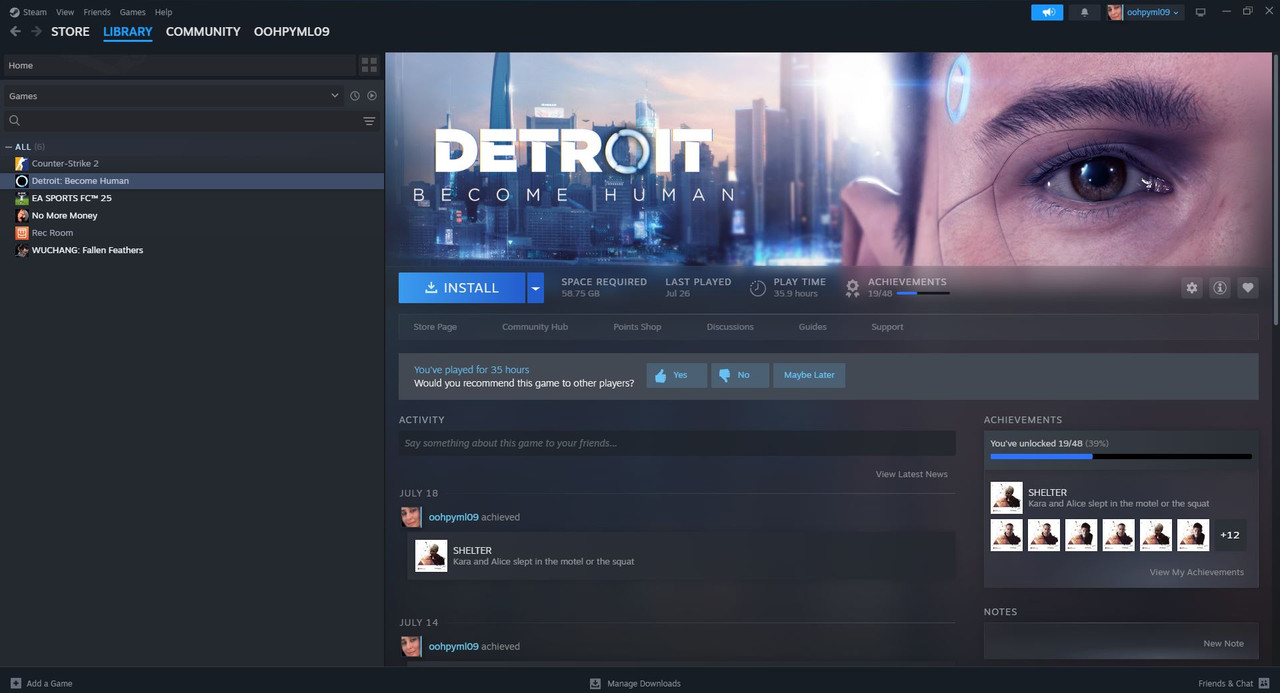The height and width of the screenshot is (693, 1280).
Task: Open Detroit game settings gear
Action: (x=1192, y=288)
